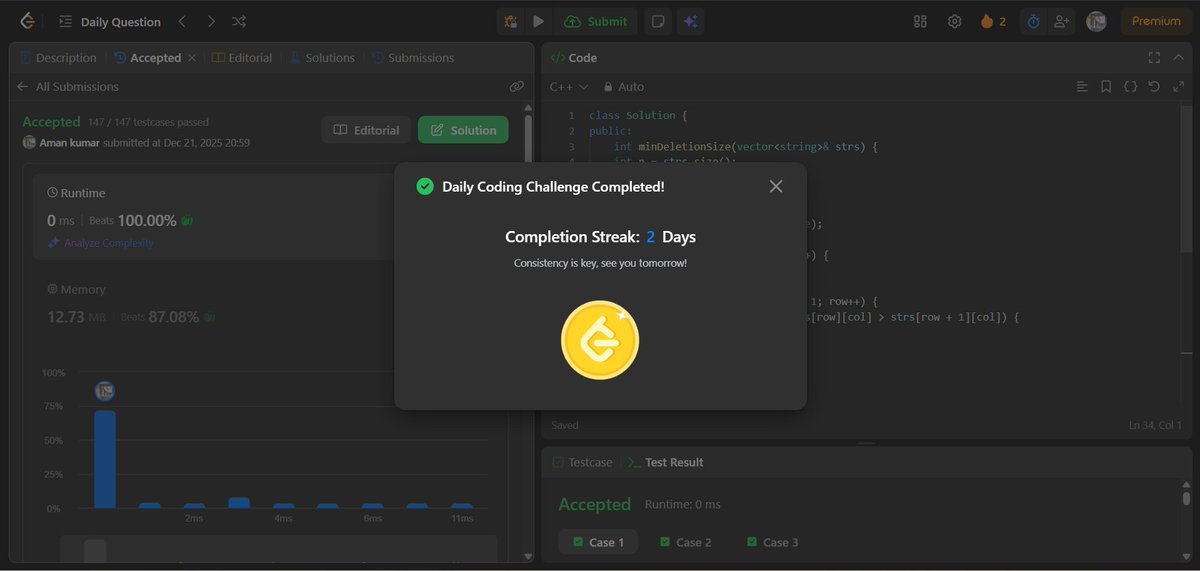Click the curly braces icon

pos(1130,87)
